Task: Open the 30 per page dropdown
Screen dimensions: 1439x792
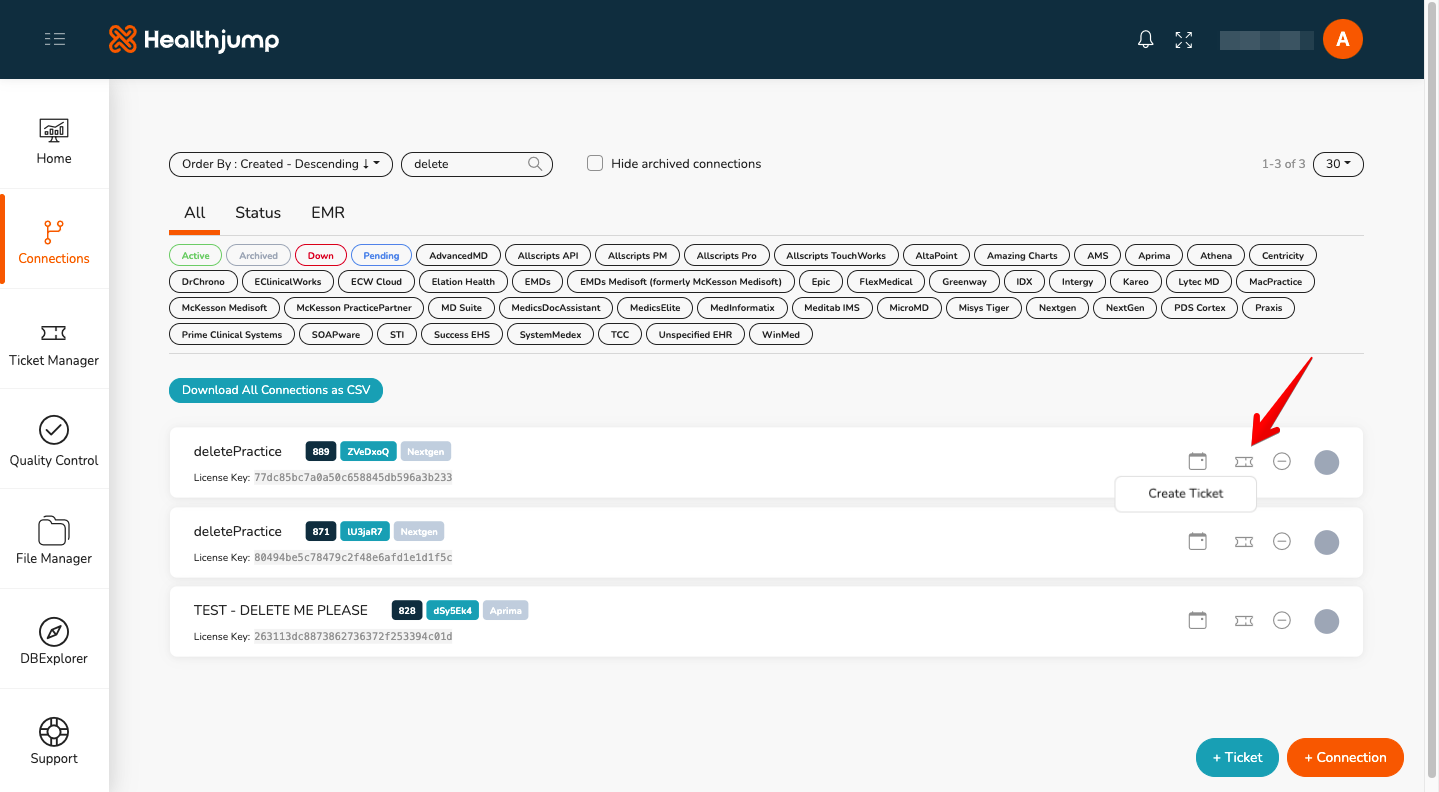Action: click(1338, 164)
